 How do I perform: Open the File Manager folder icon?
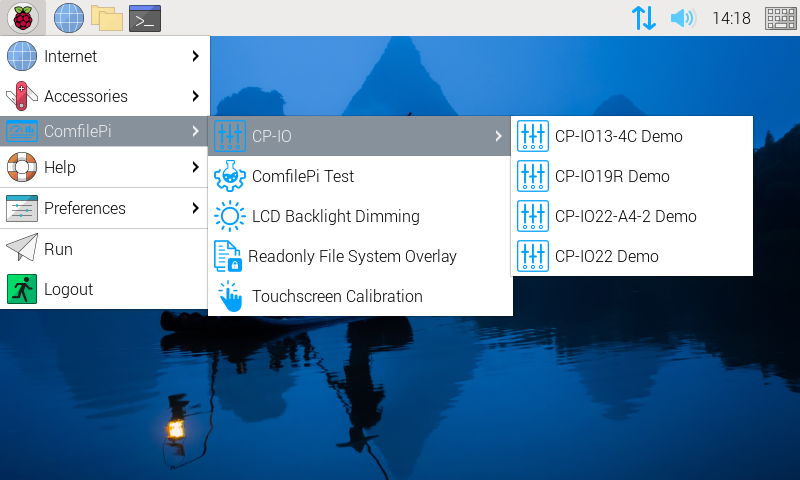(x=106, y=18)
